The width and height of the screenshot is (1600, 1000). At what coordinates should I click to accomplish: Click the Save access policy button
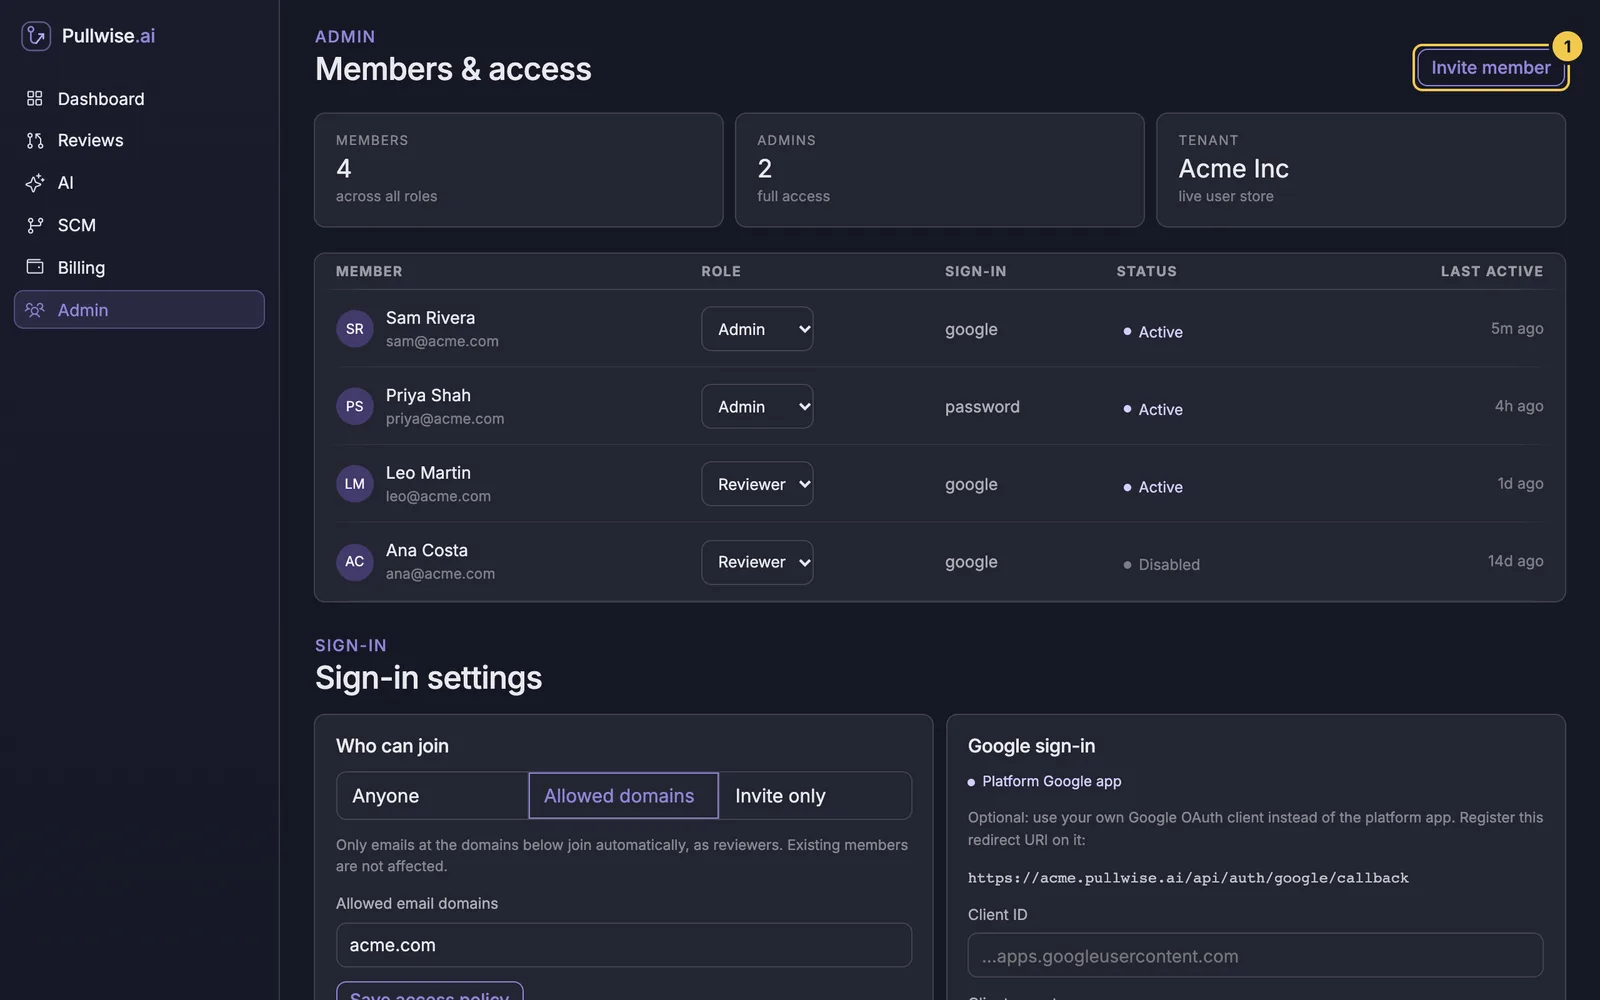click(430, 991)
